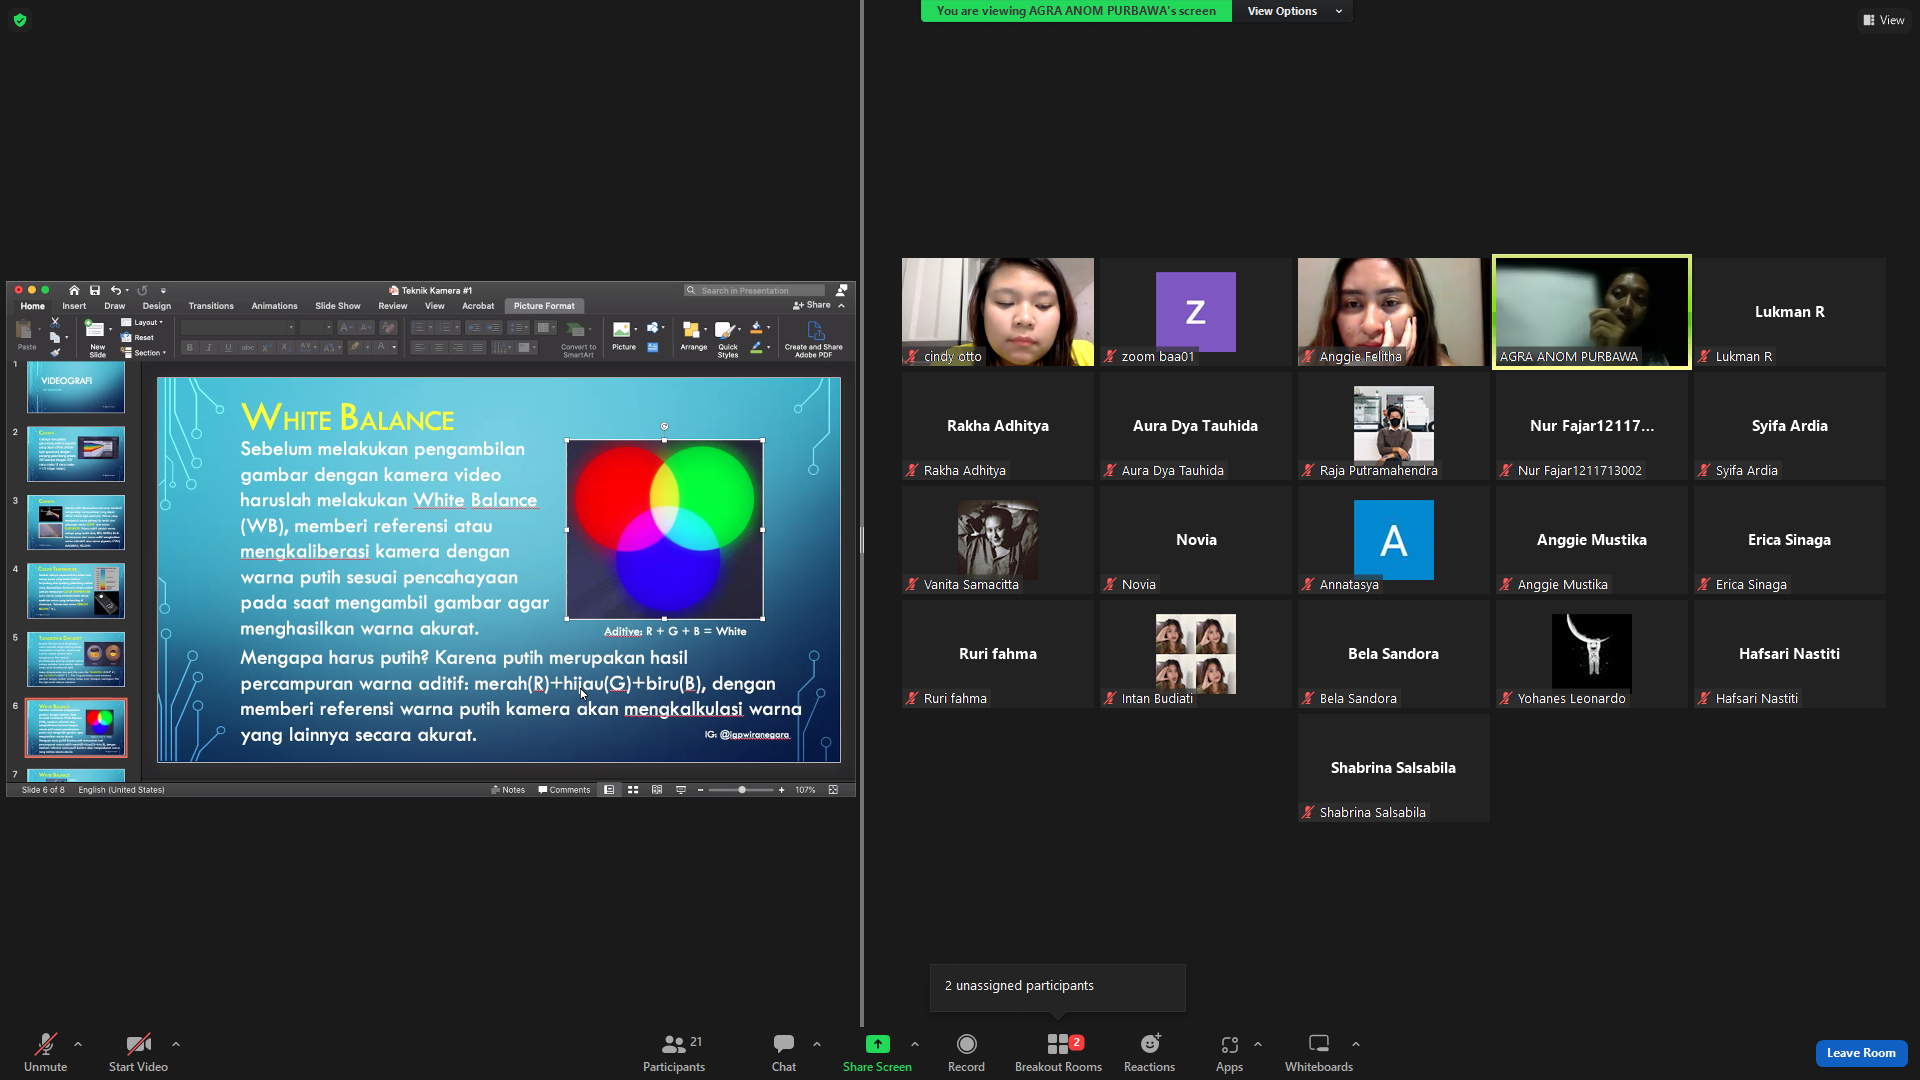Click Share button in PowerPoint
Image resolution: width=1920 pixels, height=1080 pixels.
coord(812,305)
